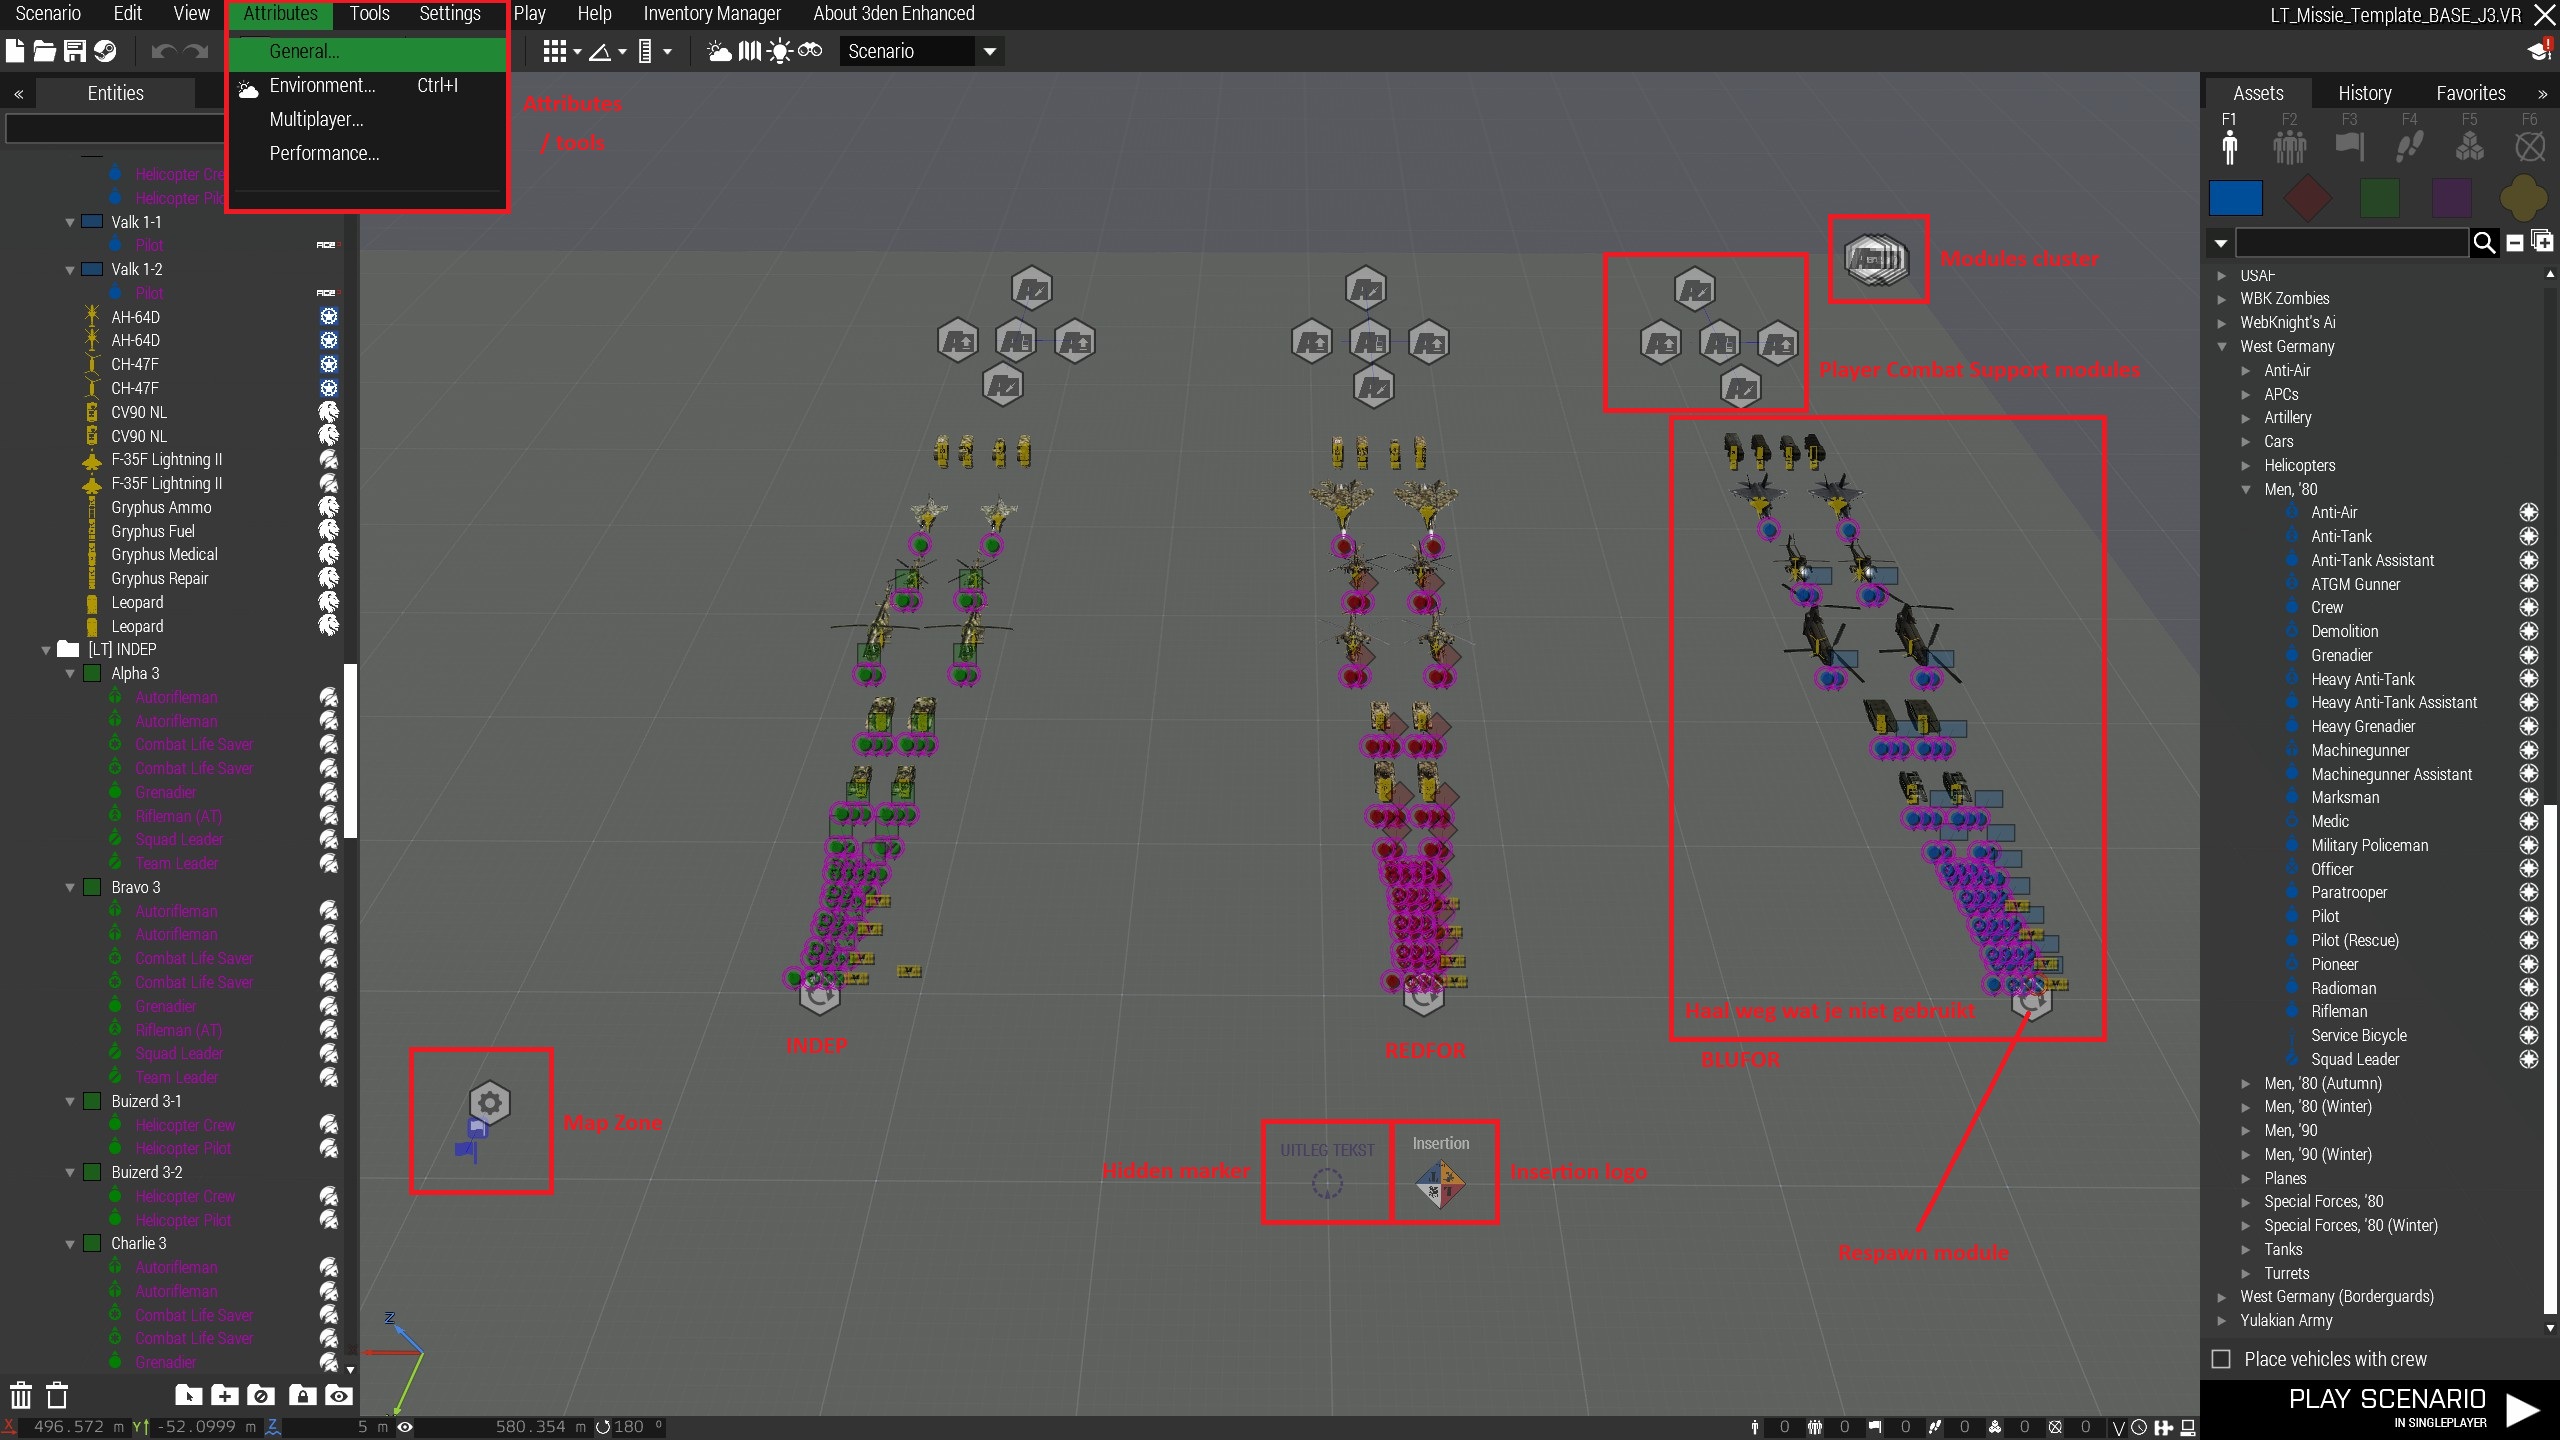The width and height of the screenshot is (2560, 1440).
Task: Toggle the map view icon
Action: (750, 51)
